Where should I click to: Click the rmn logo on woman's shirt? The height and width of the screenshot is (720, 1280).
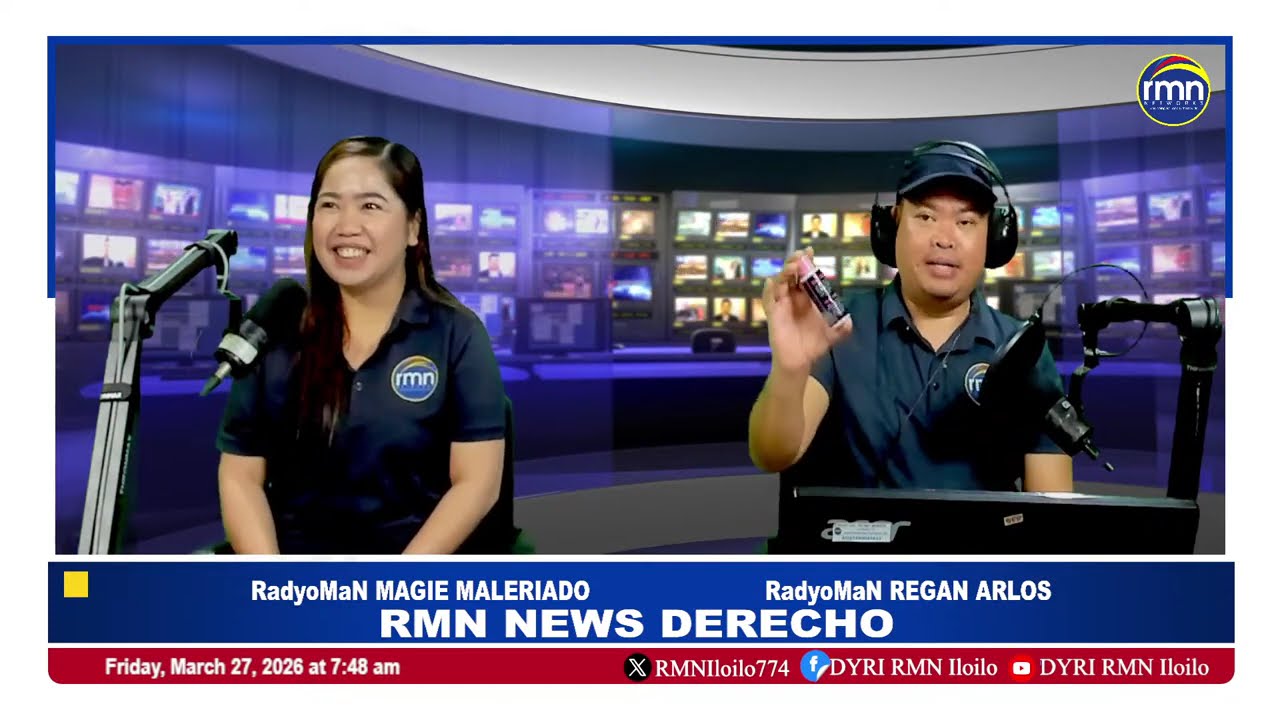[x=414, y=379]
